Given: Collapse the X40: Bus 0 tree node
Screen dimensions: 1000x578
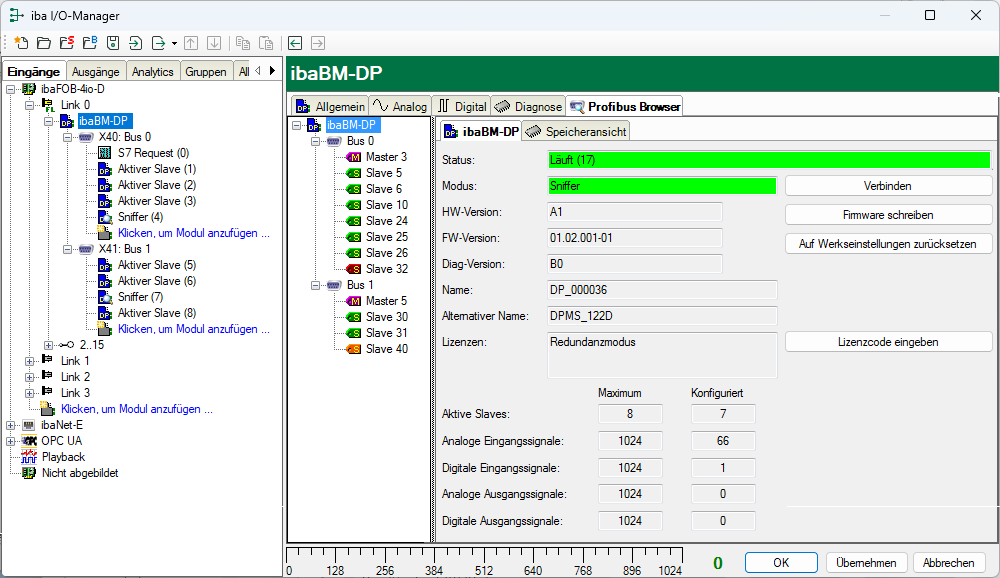Looking at the screenshot, I should click(x=68, y=137).
